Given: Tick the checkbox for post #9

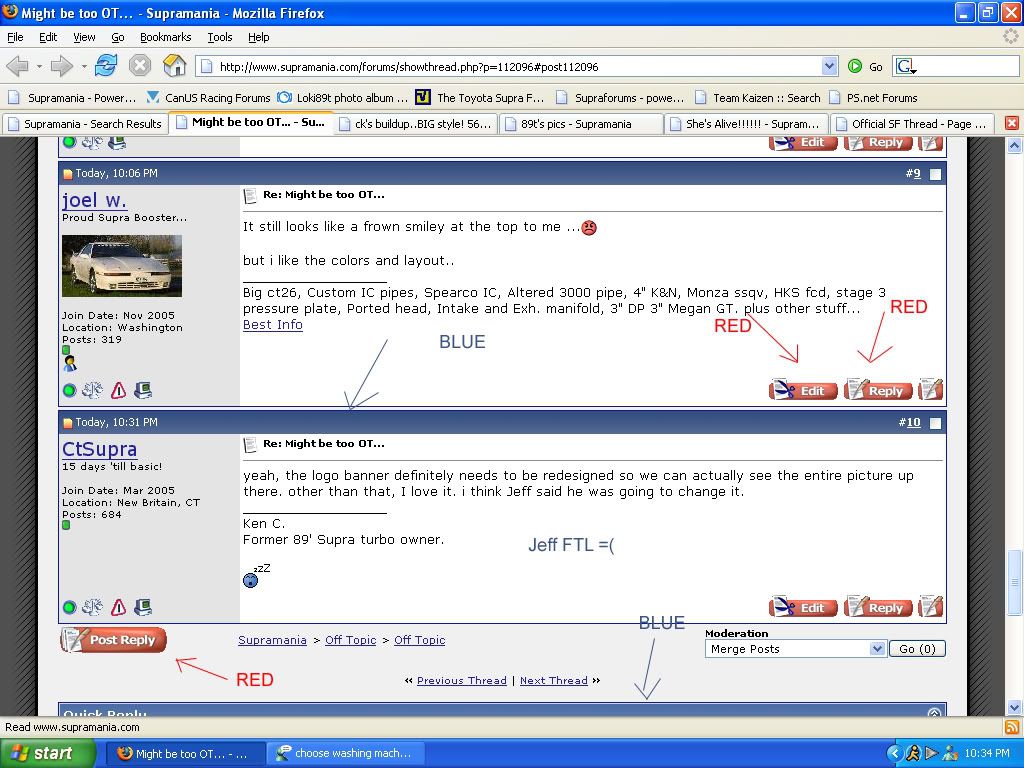Looking at the screenshot, I should tap(935, 174).
